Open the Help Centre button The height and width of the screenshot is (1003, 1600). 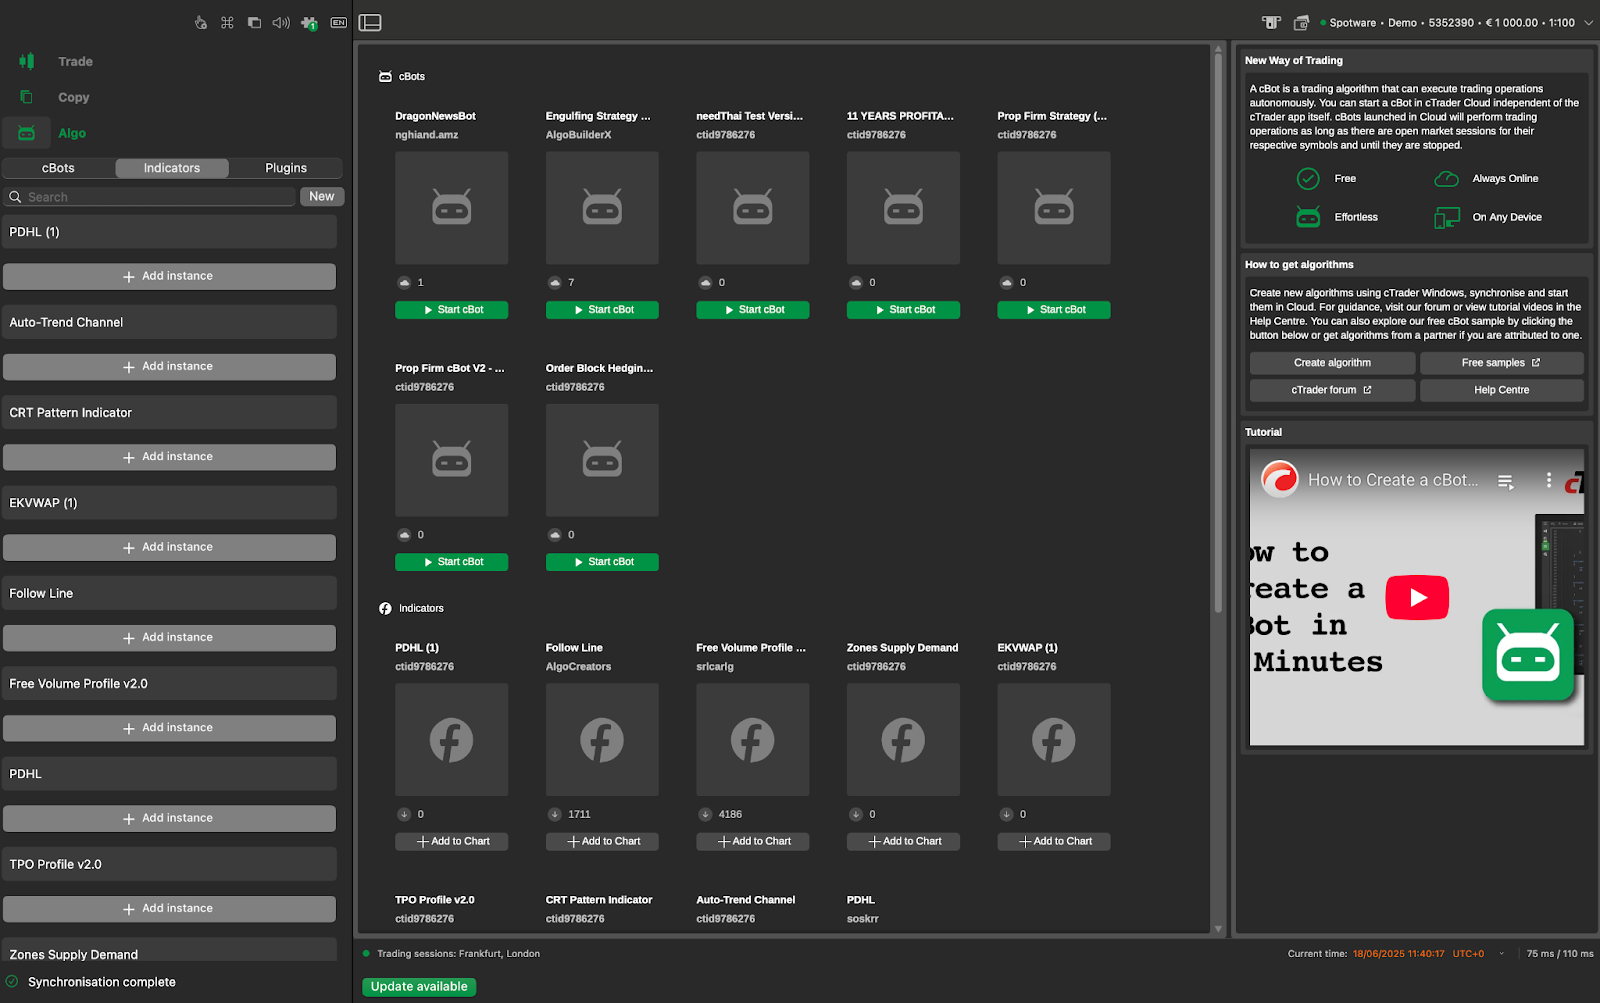[1501, 390]
